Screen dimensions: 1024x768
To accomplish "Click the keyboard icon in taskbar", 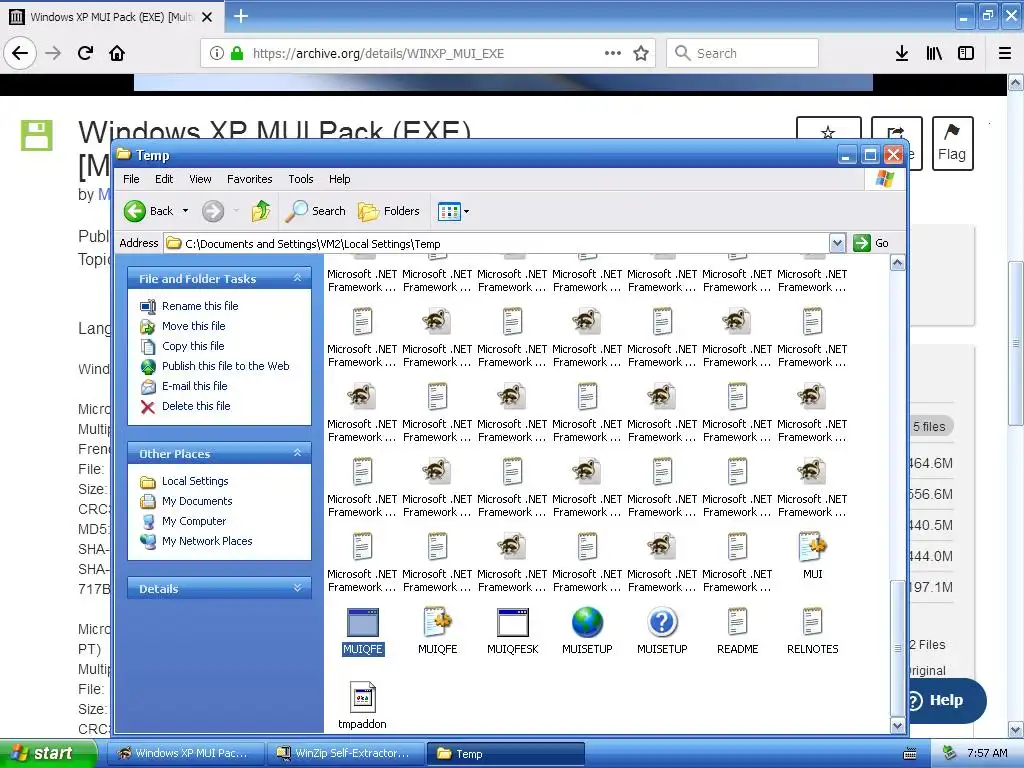I will (x=909, y=754).
